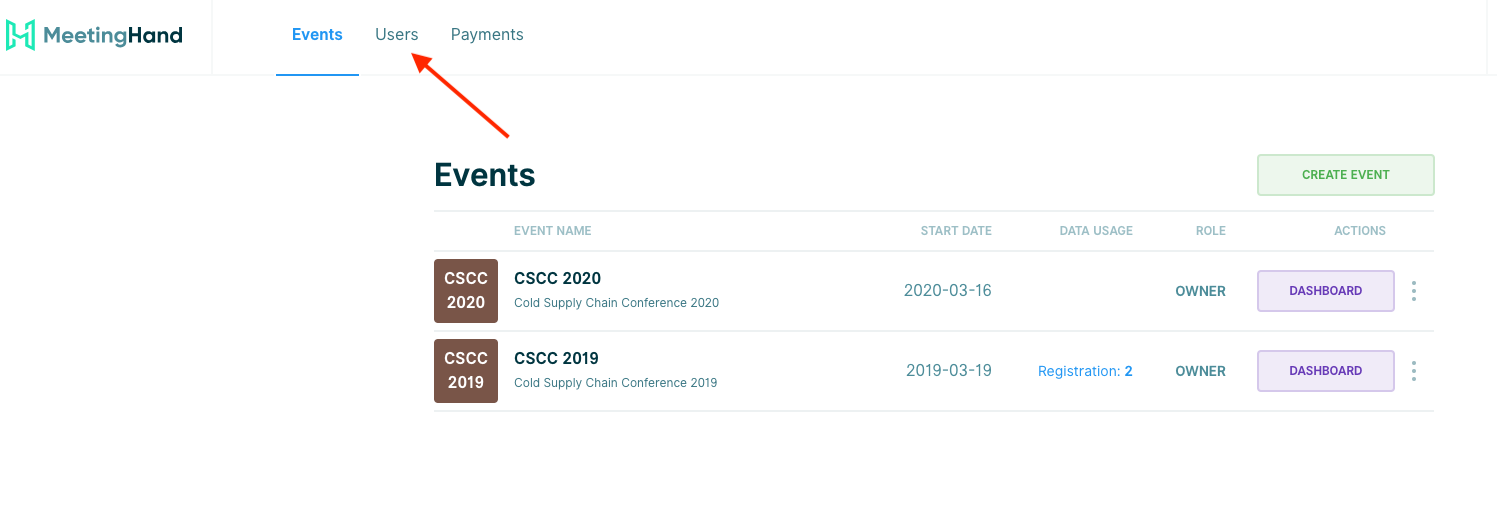Open the Payments tab
This screenshot has width=1497, height=511.
point(487,35)
